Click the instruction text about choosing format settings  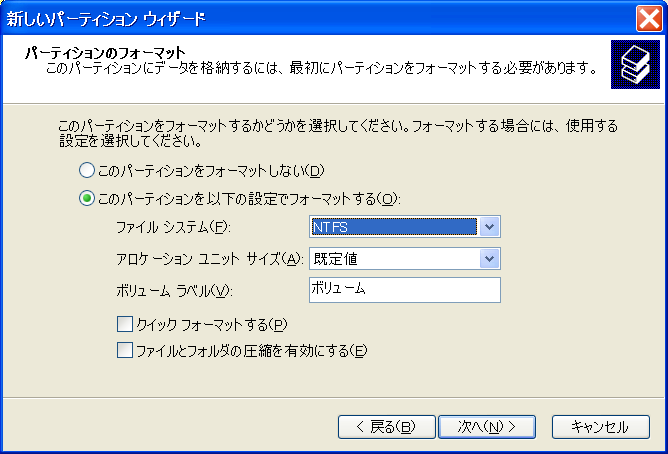[x=338, y=133]
